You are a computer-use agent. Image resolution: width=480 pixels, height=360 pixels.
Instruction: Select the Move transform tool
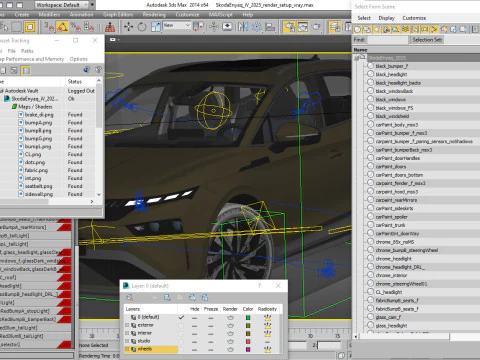[128, 27]
